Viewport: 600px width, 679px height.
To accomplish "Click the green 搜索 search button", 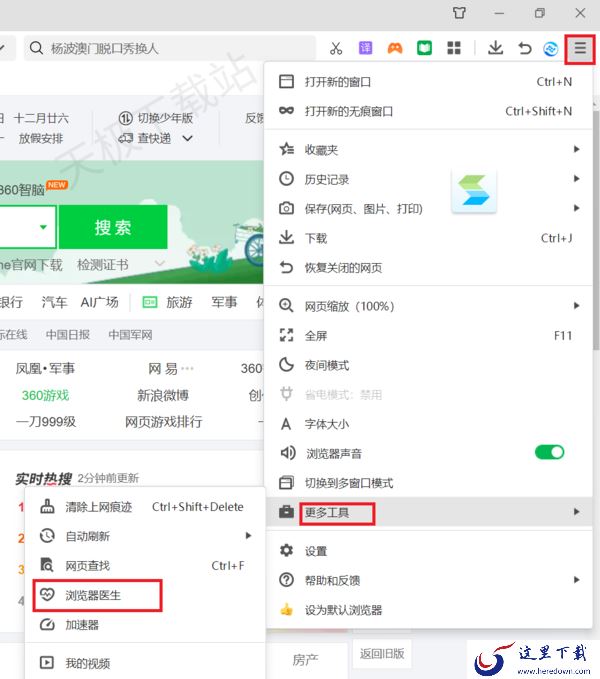I will [x=113, y=227].
